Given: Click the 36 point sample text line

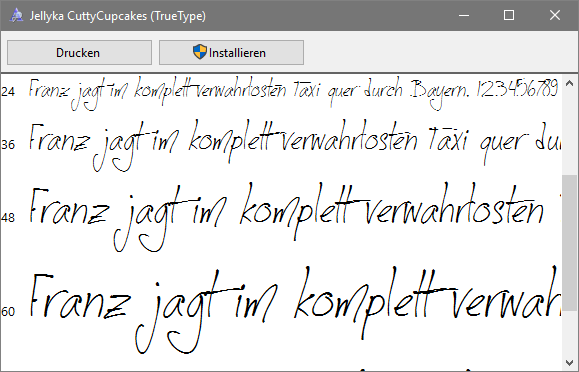Looking at the screenshot, I should click(295, 146).
